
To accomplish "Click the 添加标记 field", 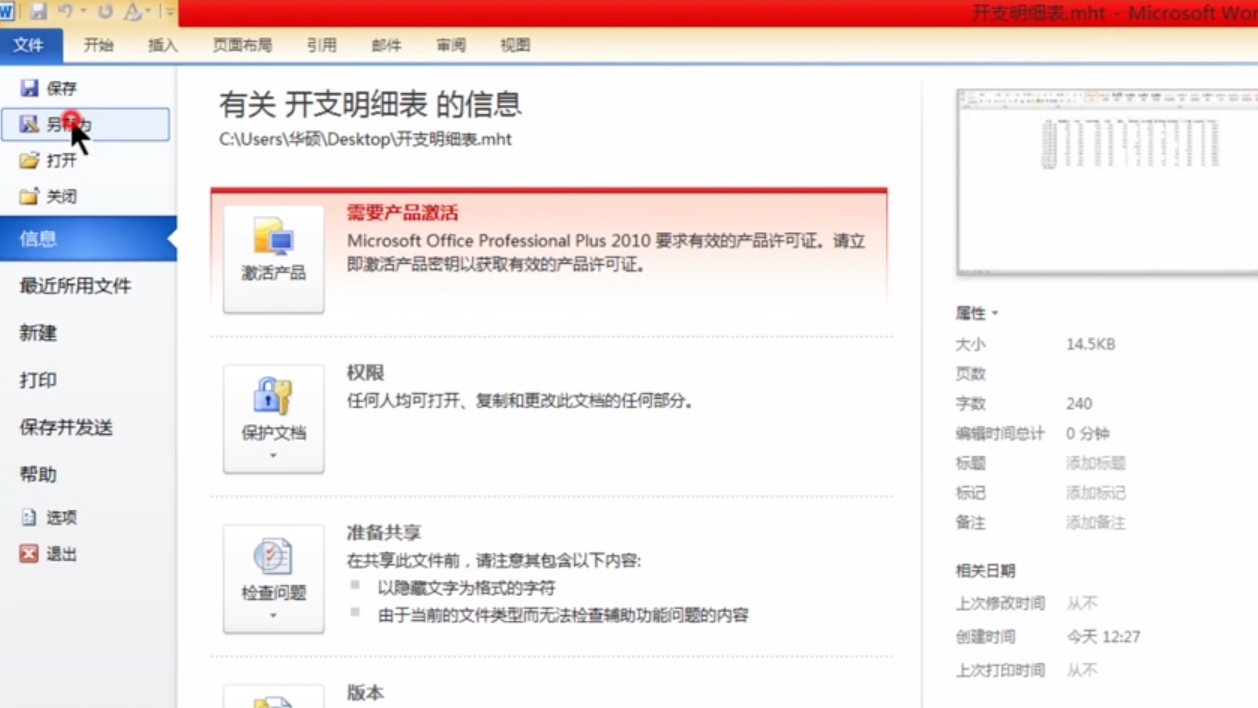I will (x=1096, y=493).
